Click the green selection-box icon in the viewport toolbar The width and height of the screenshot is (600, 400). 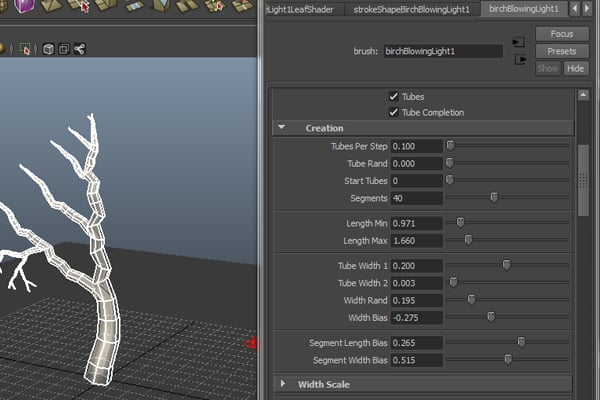tap(25, 48)
